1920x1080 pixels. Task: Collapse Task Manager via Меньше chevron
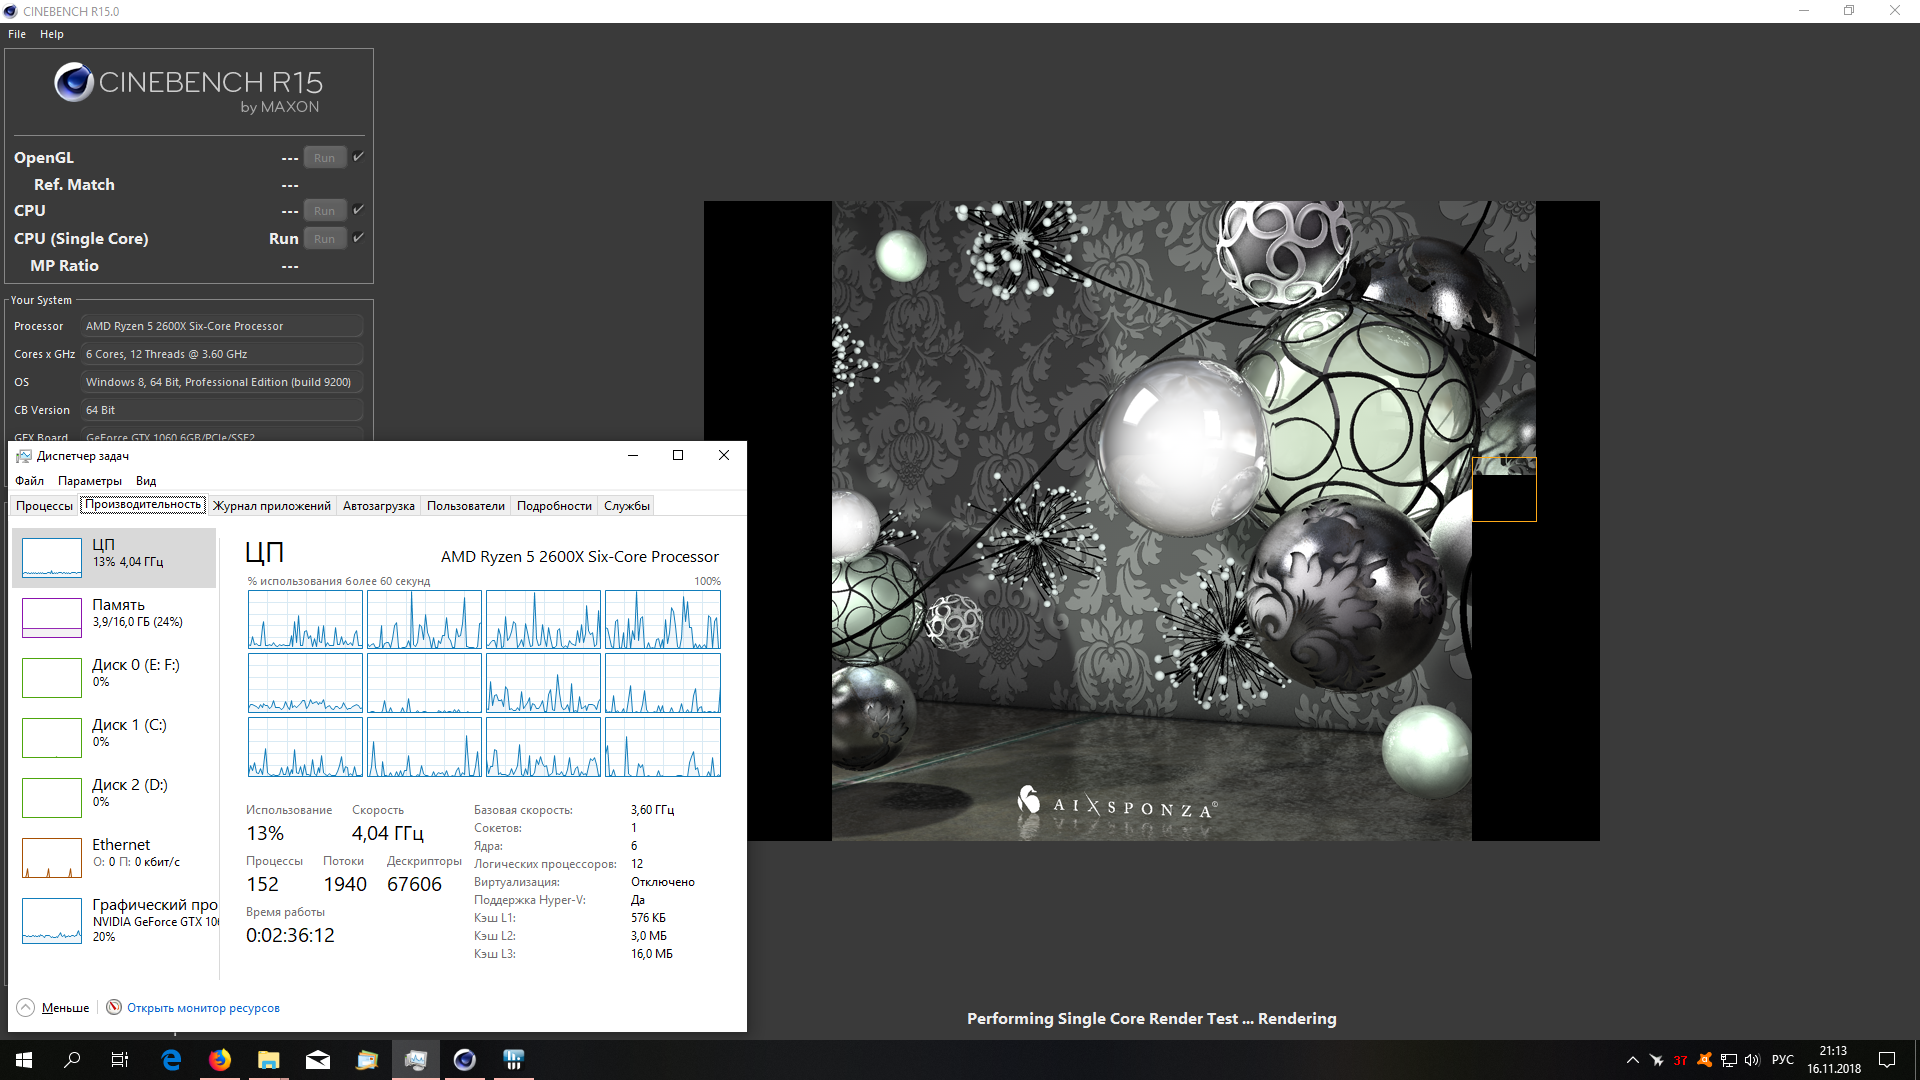coord(26,1008)
